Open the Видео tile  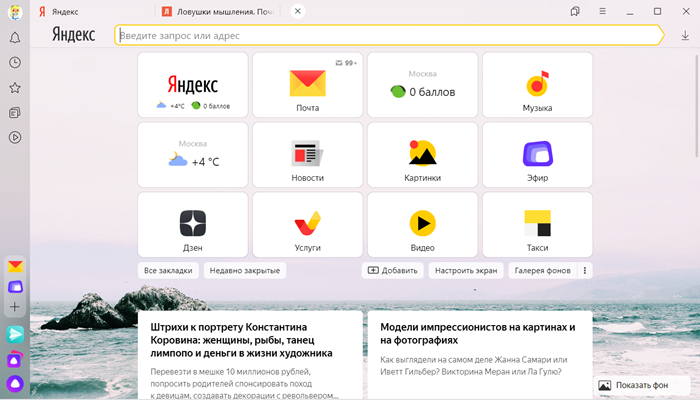click(422, 225)
